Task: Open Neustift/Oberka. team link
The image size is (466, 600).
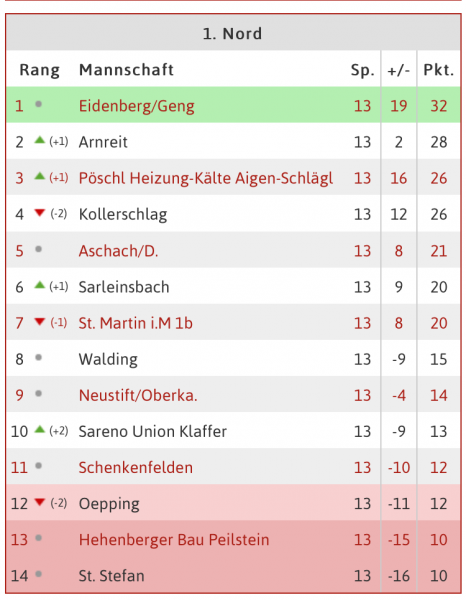Action: [x=138, y=395]
